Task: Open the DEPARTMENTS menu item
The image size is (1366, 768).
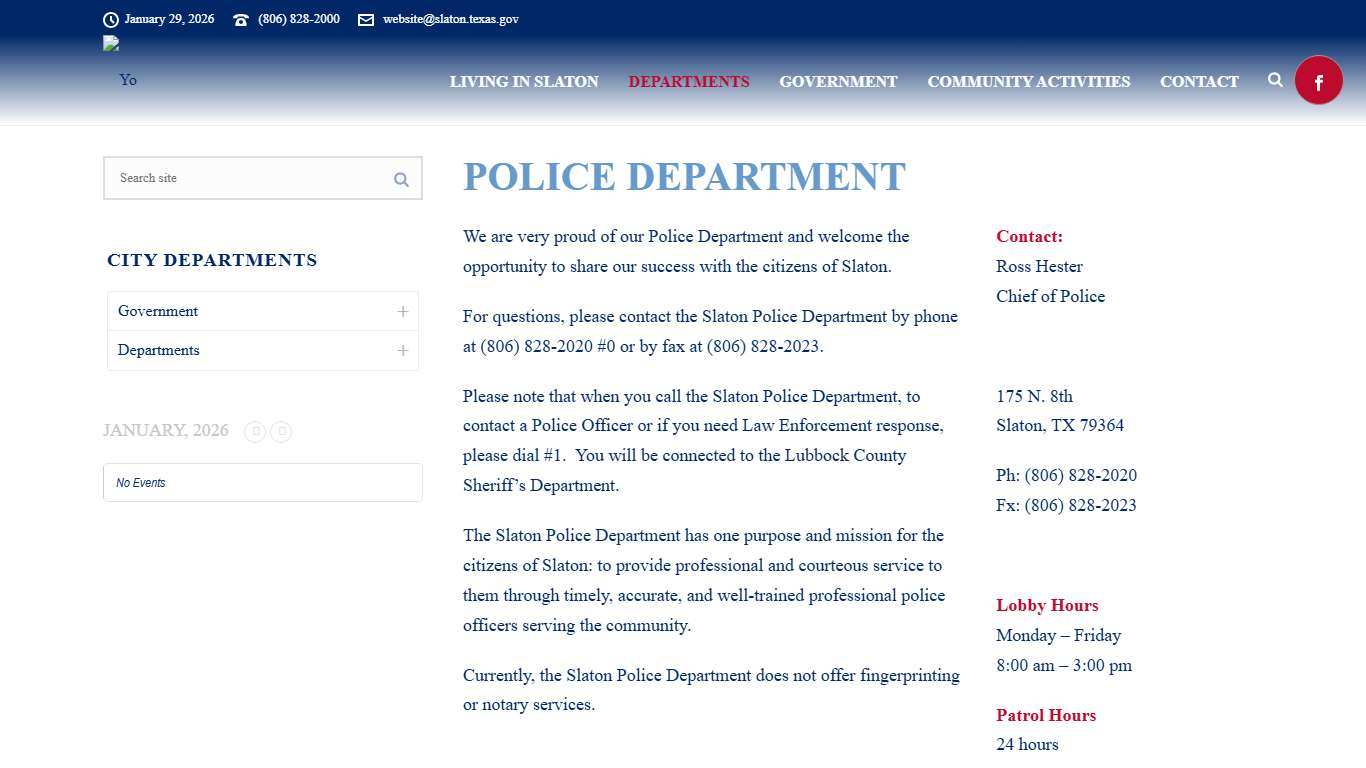Action: pyautogui.click(x=688, y=82)
